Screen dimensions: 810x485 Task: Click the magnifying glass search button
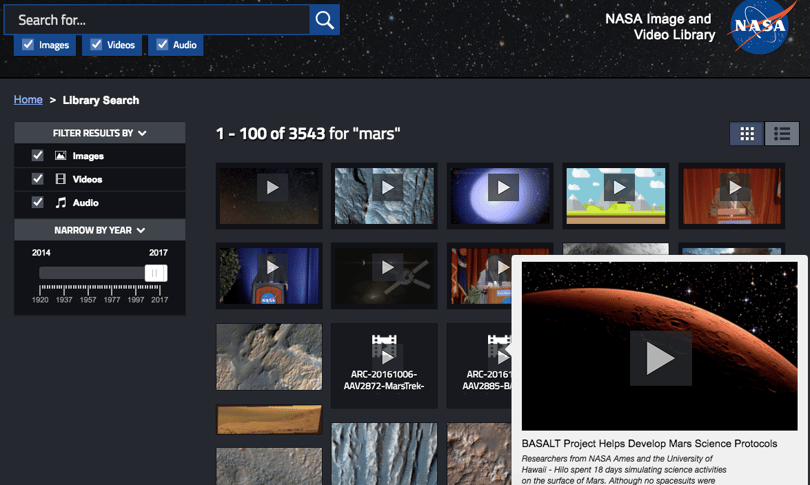tap(324, 20)
